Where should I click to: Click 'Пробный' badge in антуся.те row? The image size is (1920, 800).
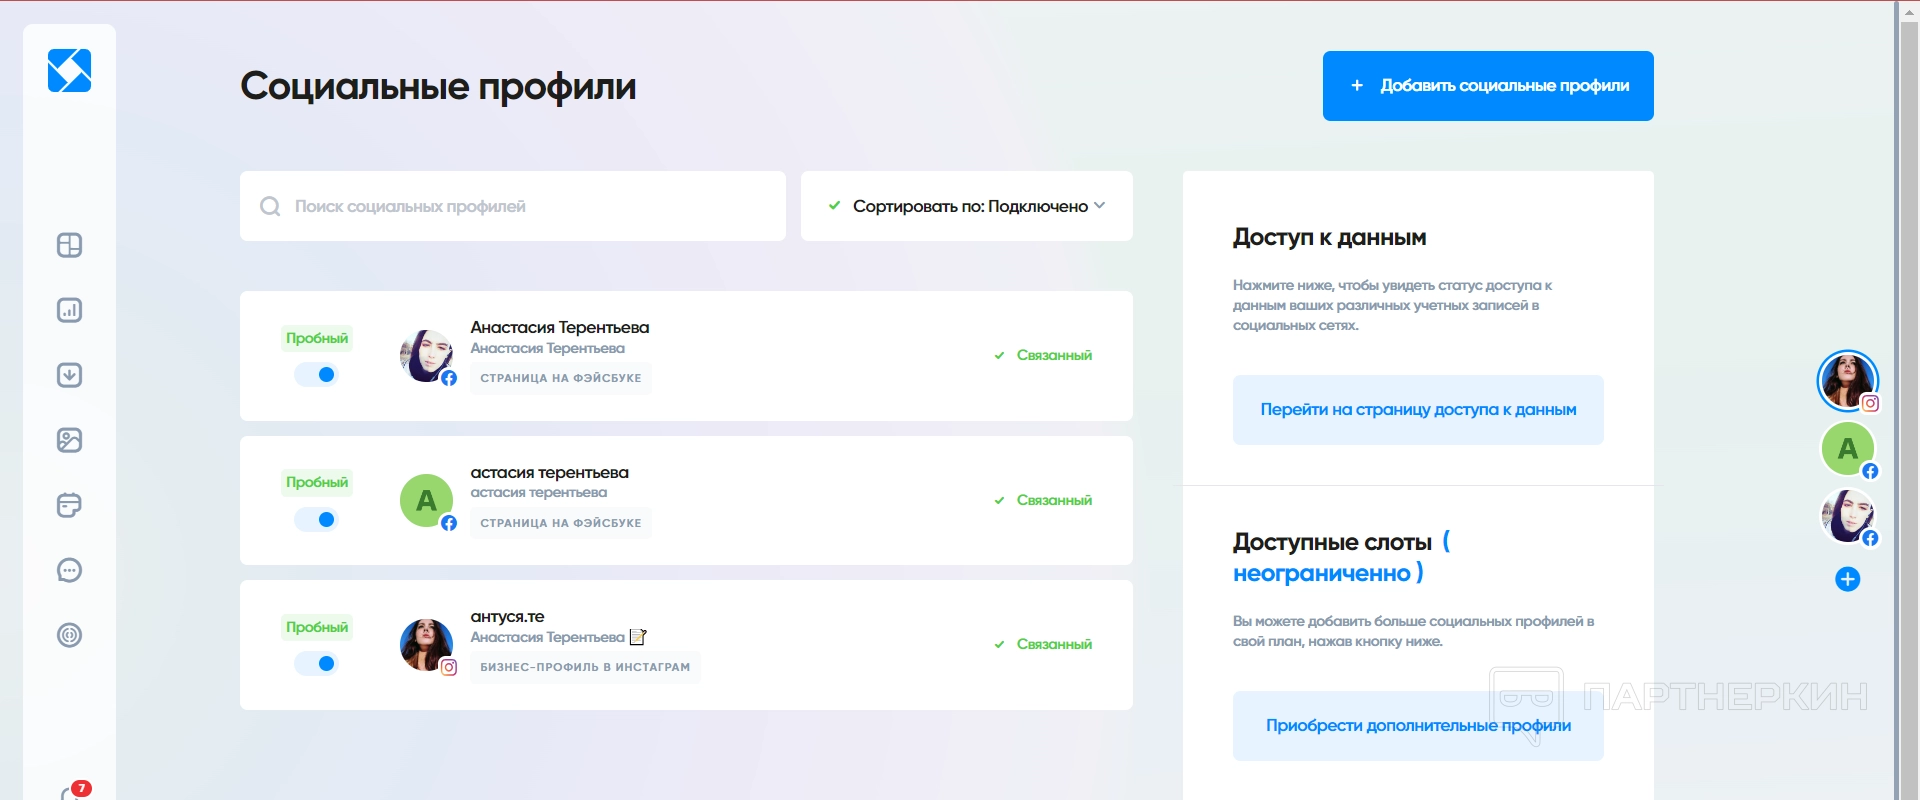(x=317, y=627)
